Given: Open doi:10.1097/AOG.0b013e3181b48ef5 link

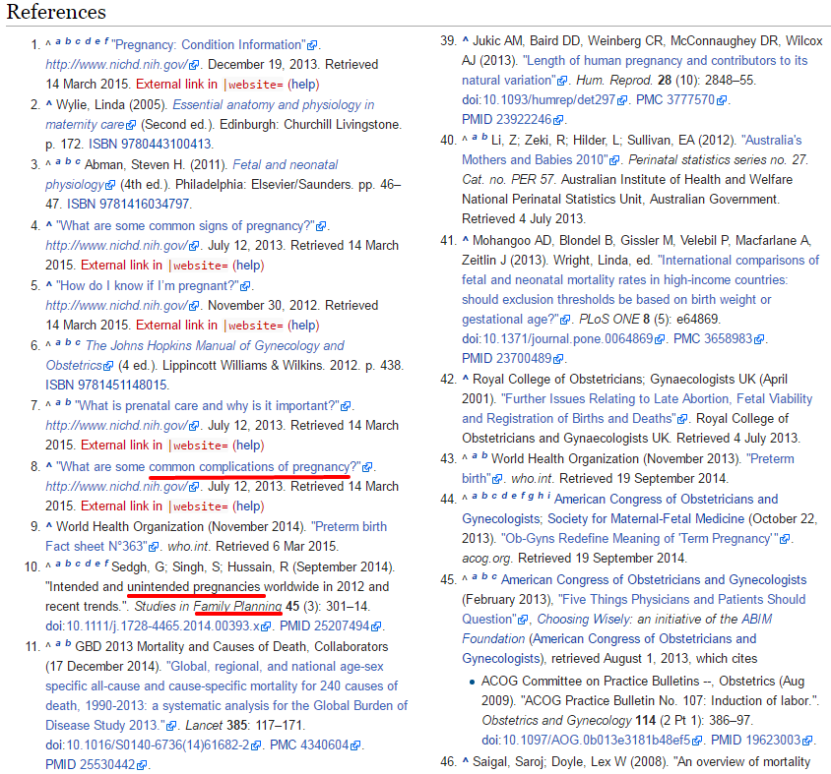Looking at the screenshot, I should pyautogui.click(x=586, y=740).
